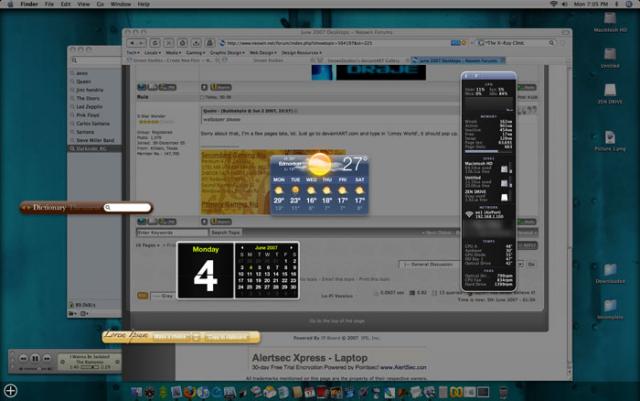This screenshot has width=640, height=401.
Task: Pause playback in the iTunes widget
Action: pos(35,359)
